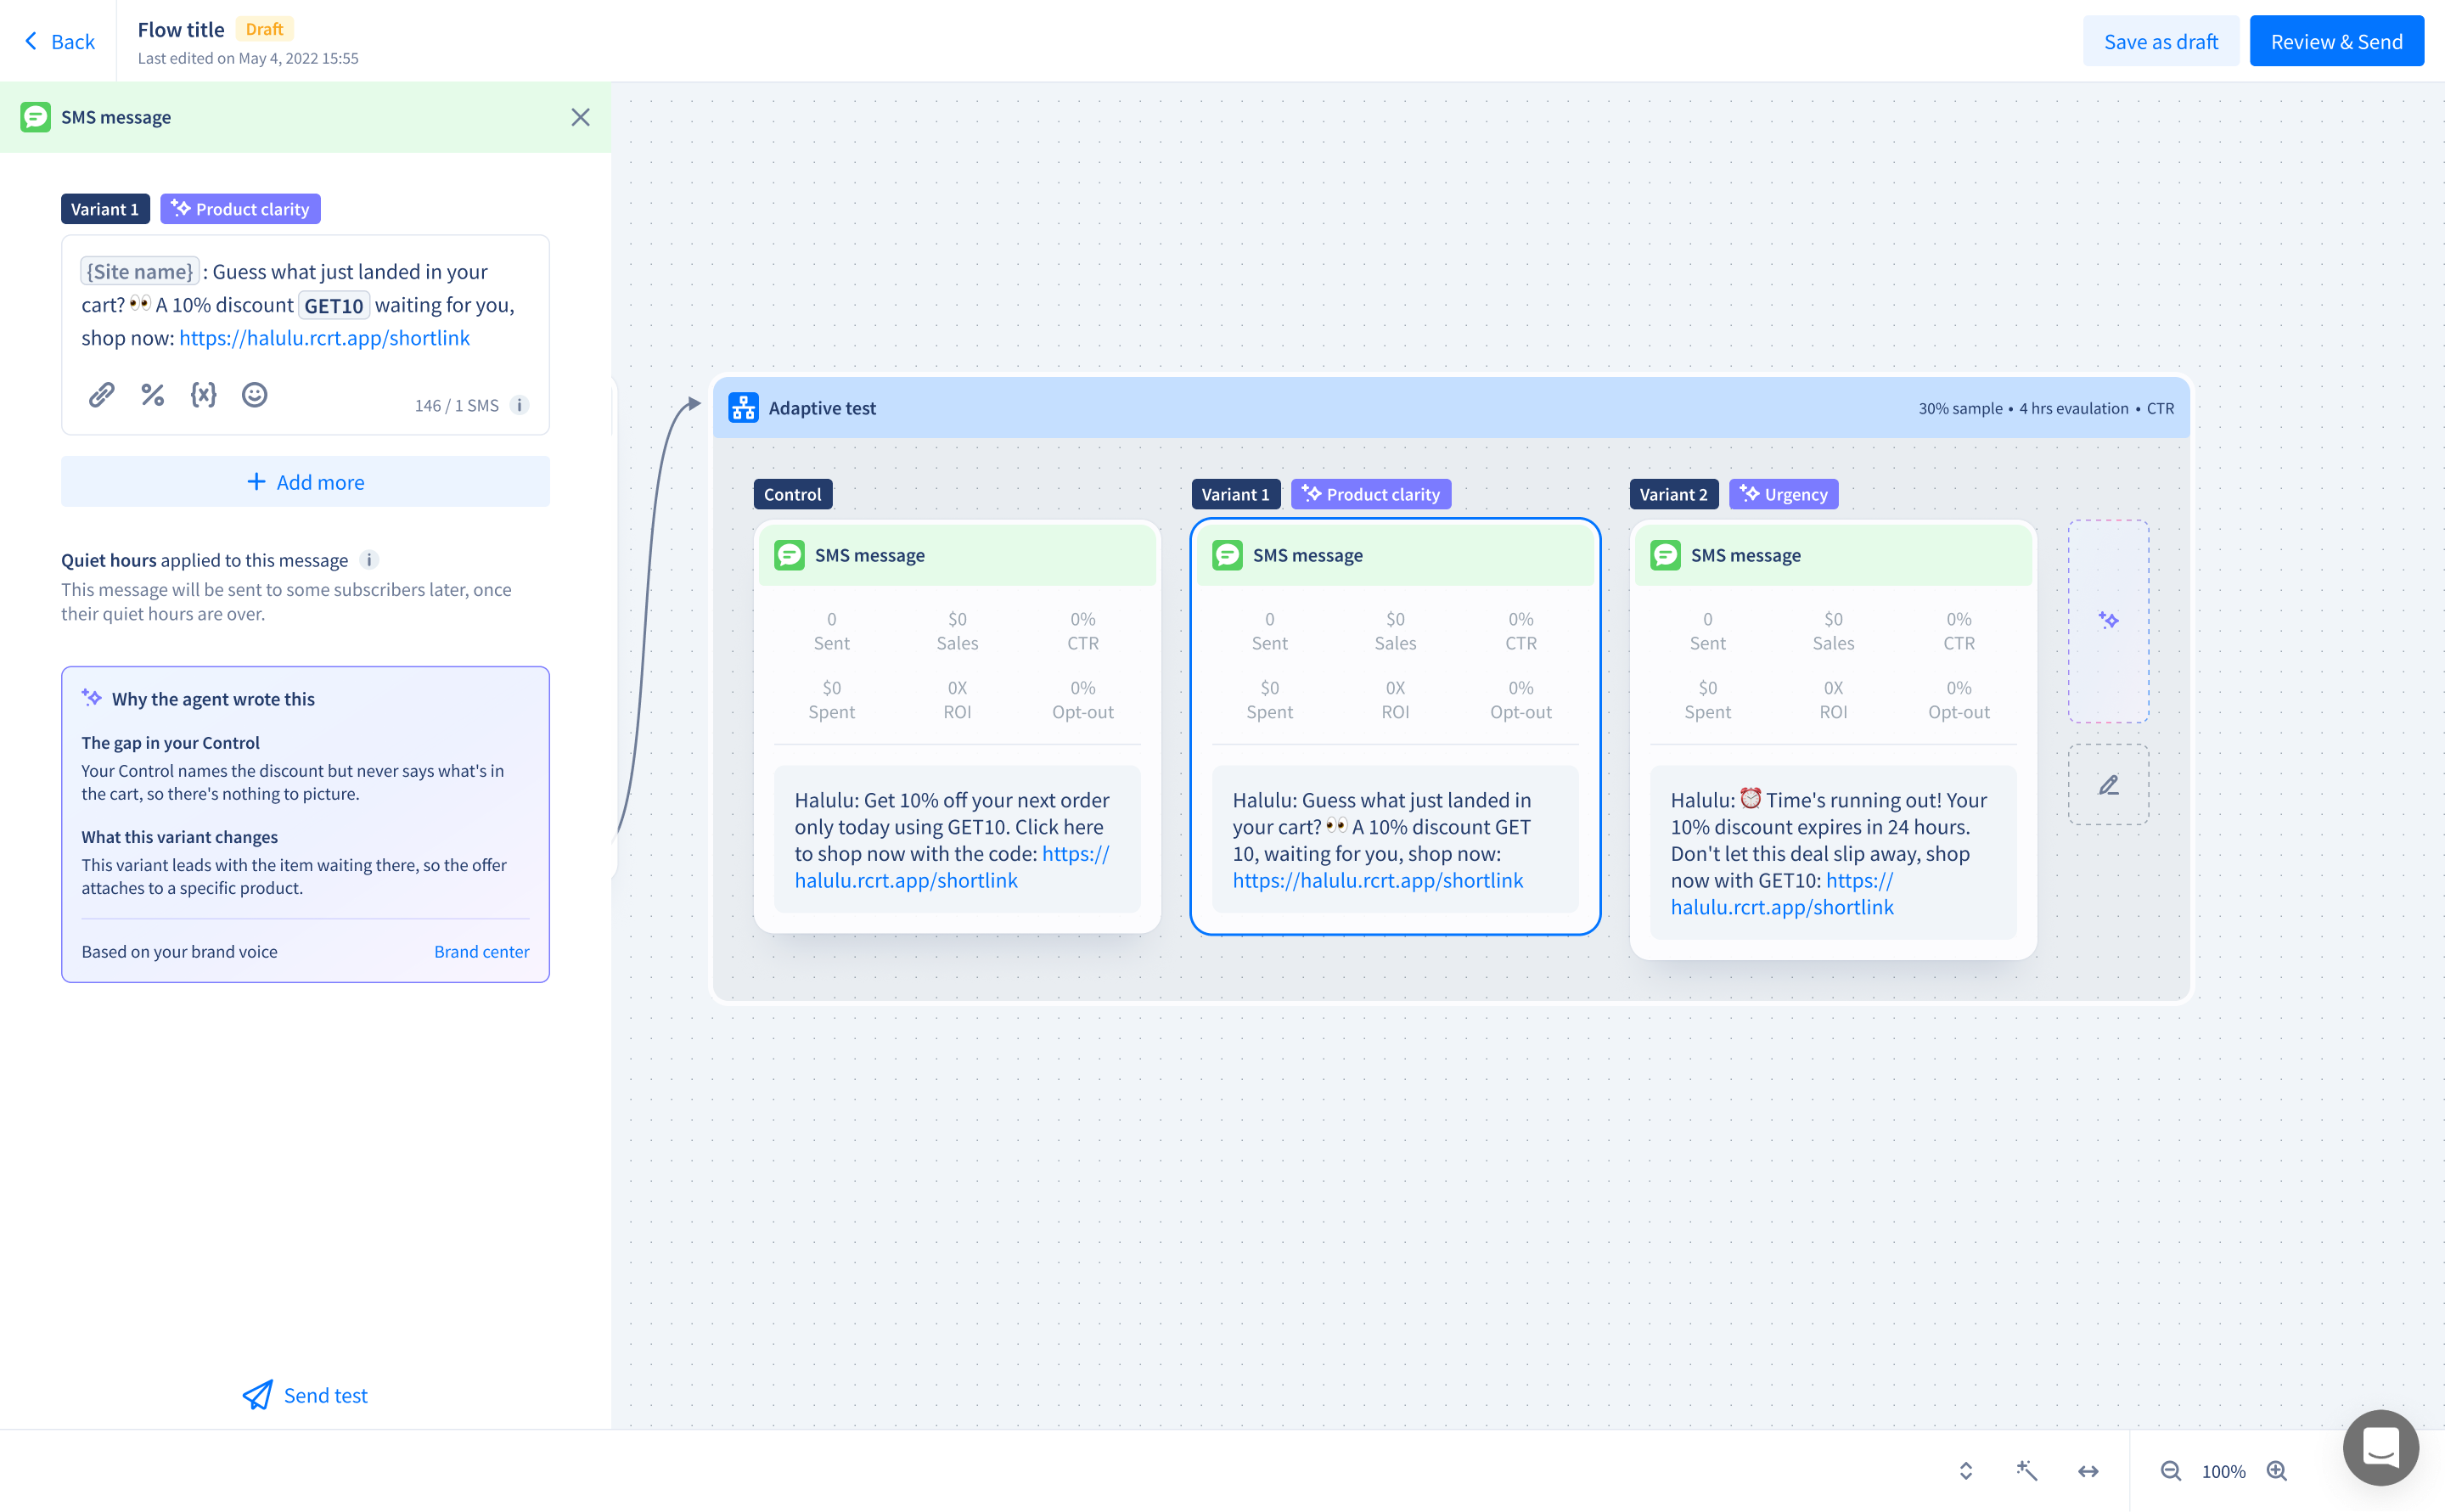Click the Quiet hours info icon
2445x1512 pixels.
click(369, 560)
